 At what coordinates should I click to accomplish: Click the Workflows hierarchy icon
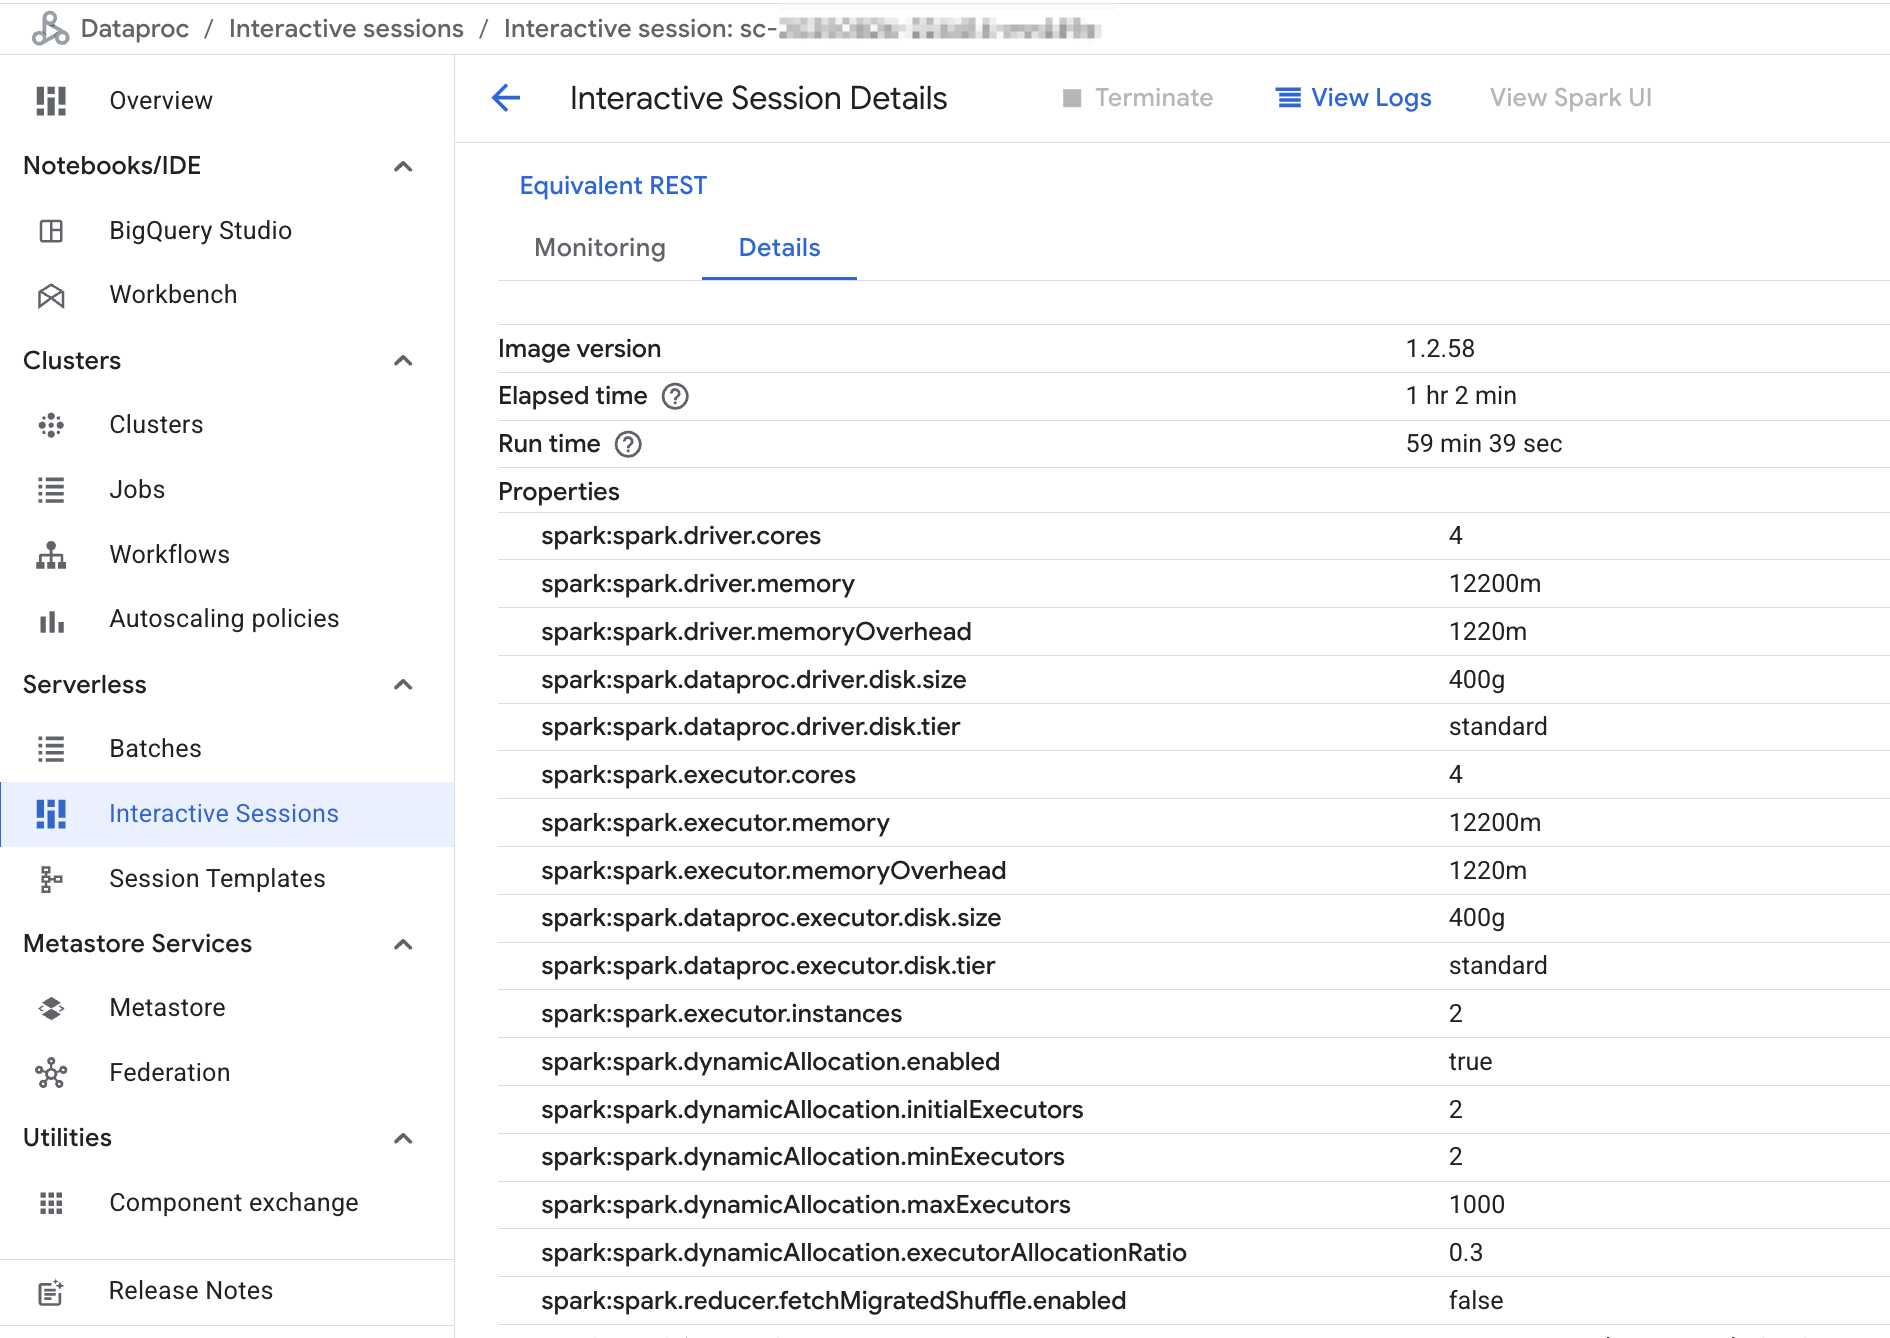51,555
